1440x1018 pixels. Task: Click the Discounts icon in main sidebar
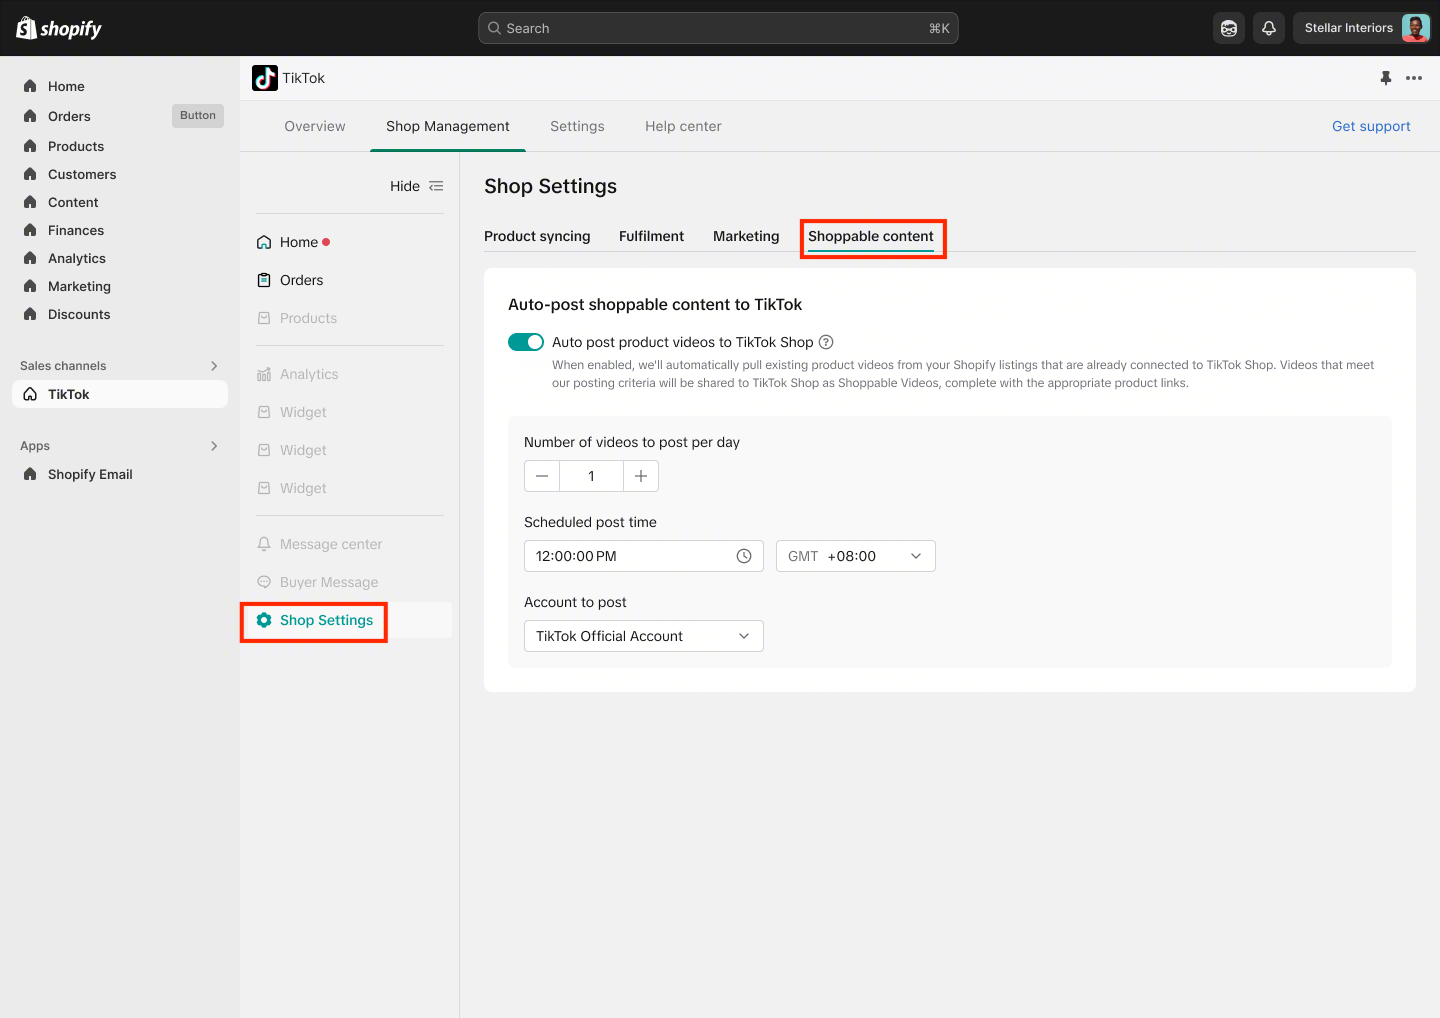pyautogui.click(x=30, y=314)
